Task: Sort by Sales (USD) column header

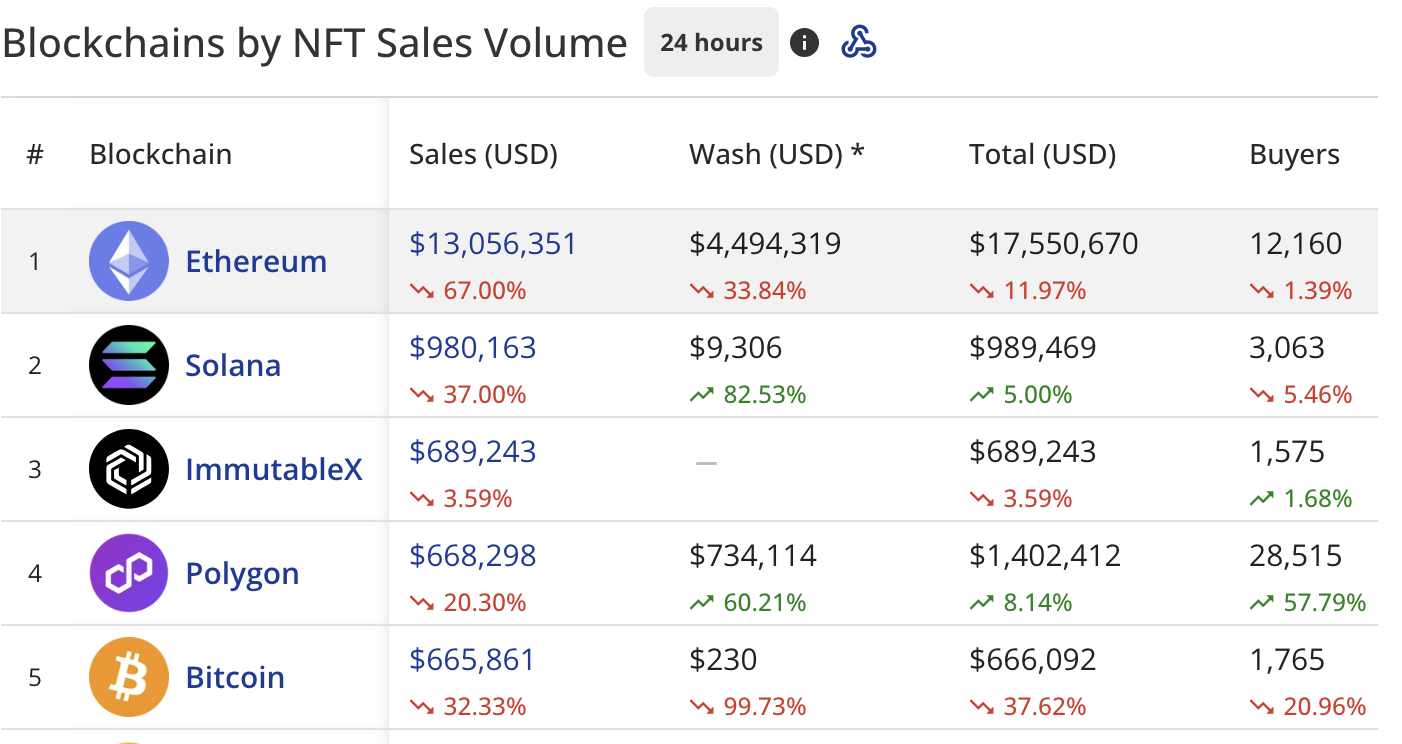Action: point(483,154)
